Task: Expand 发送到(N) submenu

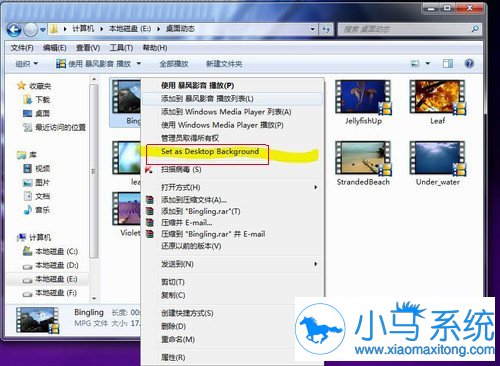Action: point(233,264)
